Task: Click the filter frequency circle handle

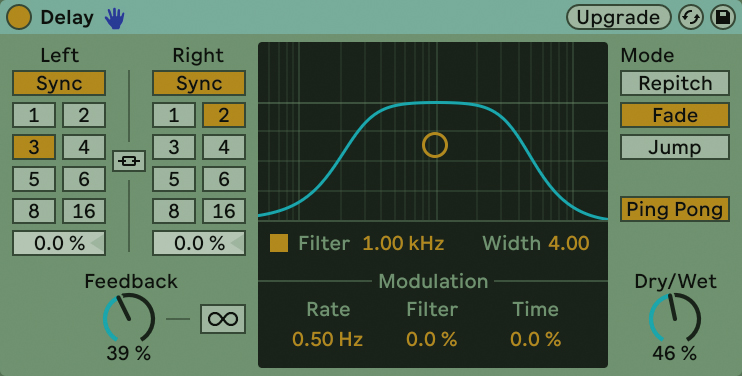Action: 435,145
